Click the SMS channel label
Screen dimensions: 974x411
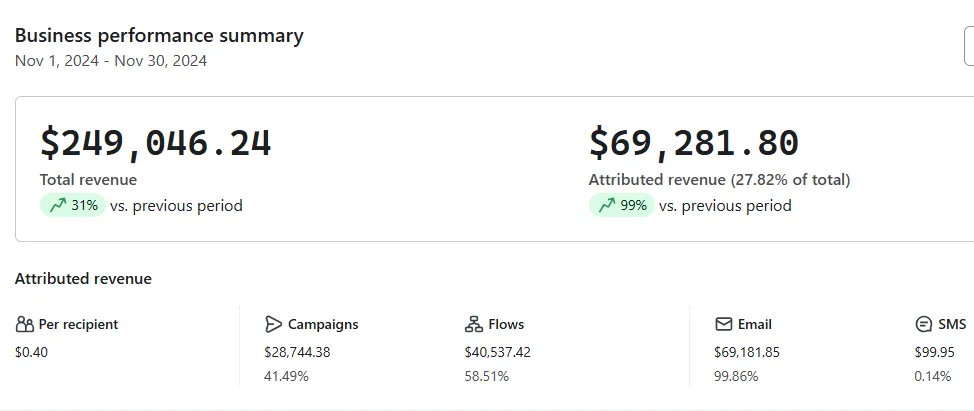952,325
